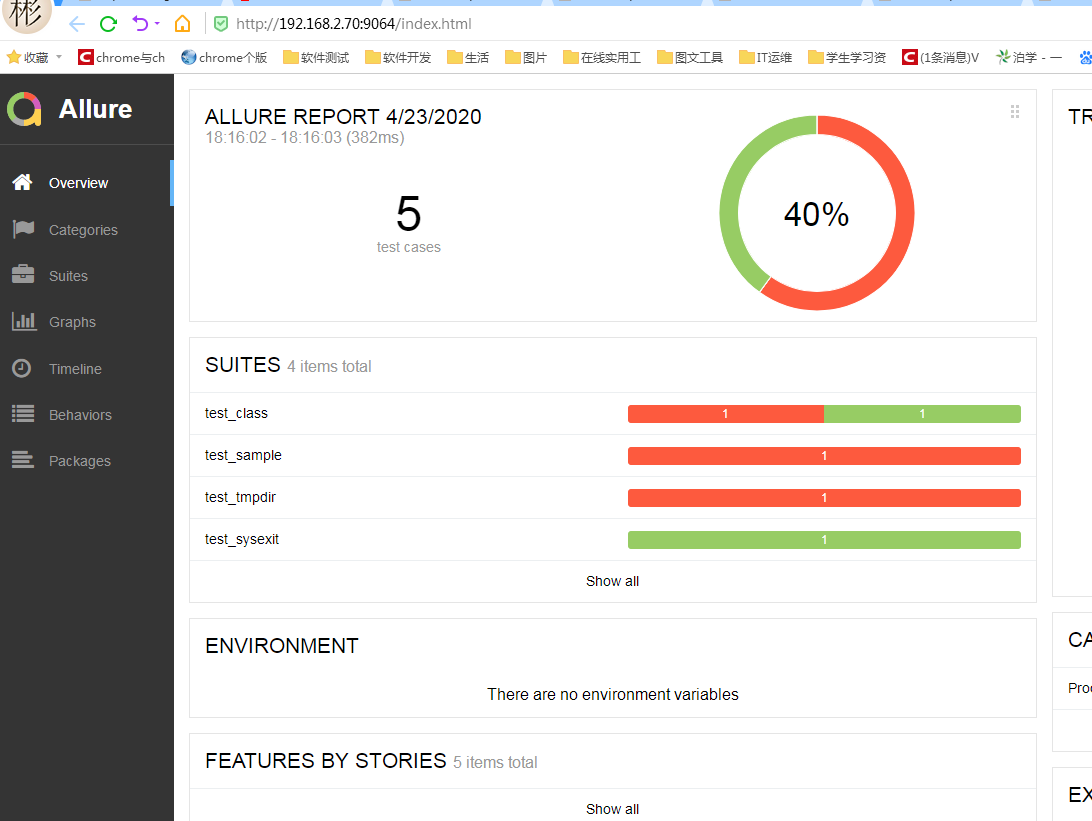Open the 图片 bookmark folder
The height and width of the screenshot is (821, 1092).
click(x=526, y=57)
